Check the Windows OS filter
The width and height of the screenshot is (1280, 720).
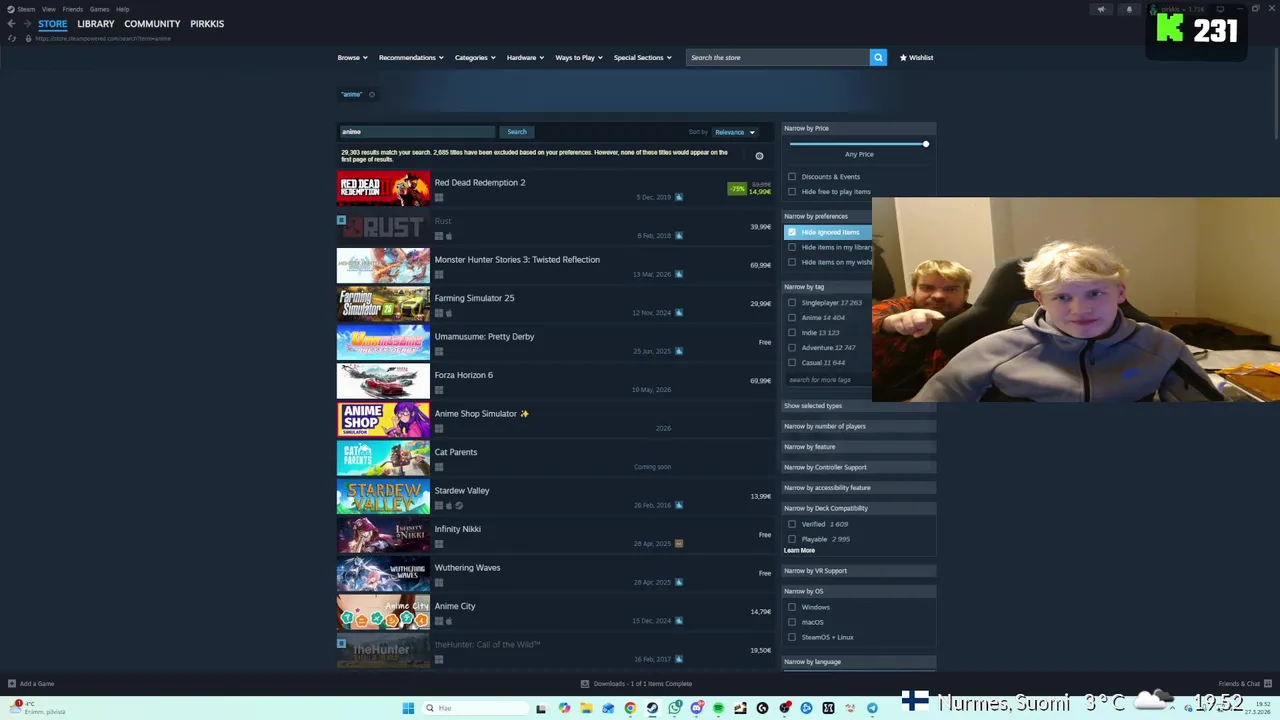pyautogui.click(x=792, y=607)
